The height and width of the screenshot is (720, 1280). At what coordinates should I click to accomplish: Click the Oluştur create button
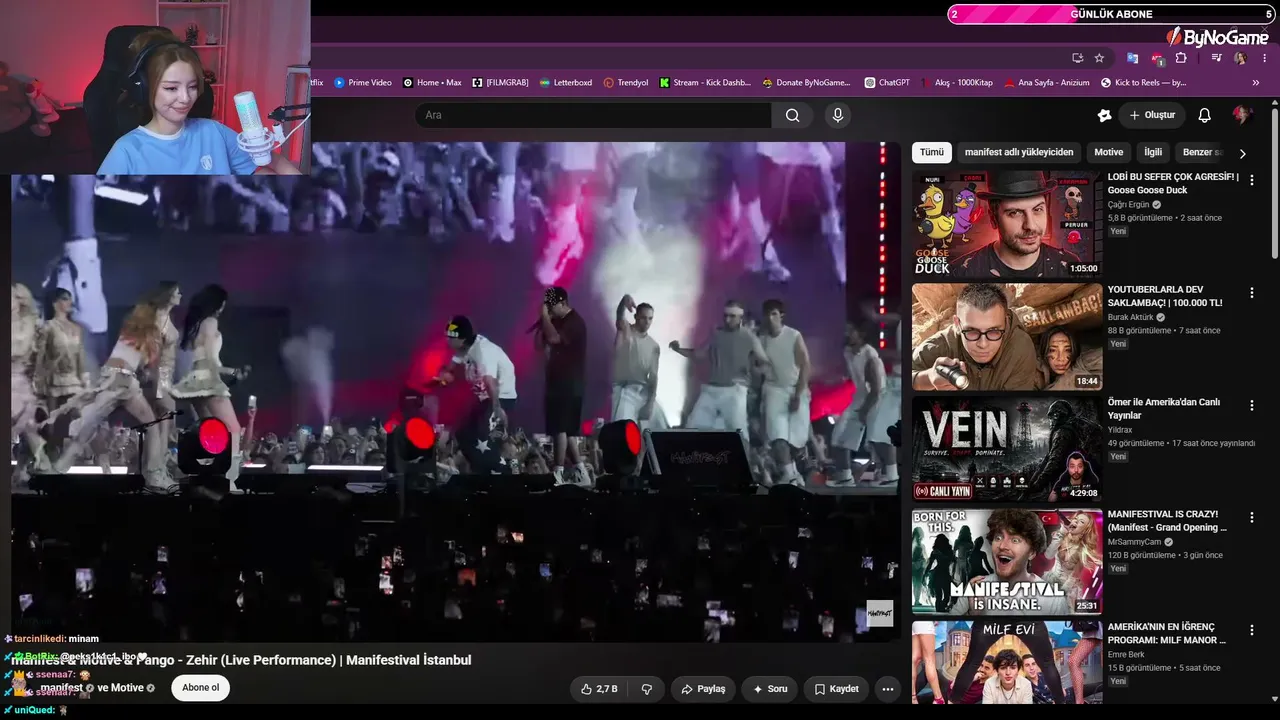click(x=1152, y=115)
